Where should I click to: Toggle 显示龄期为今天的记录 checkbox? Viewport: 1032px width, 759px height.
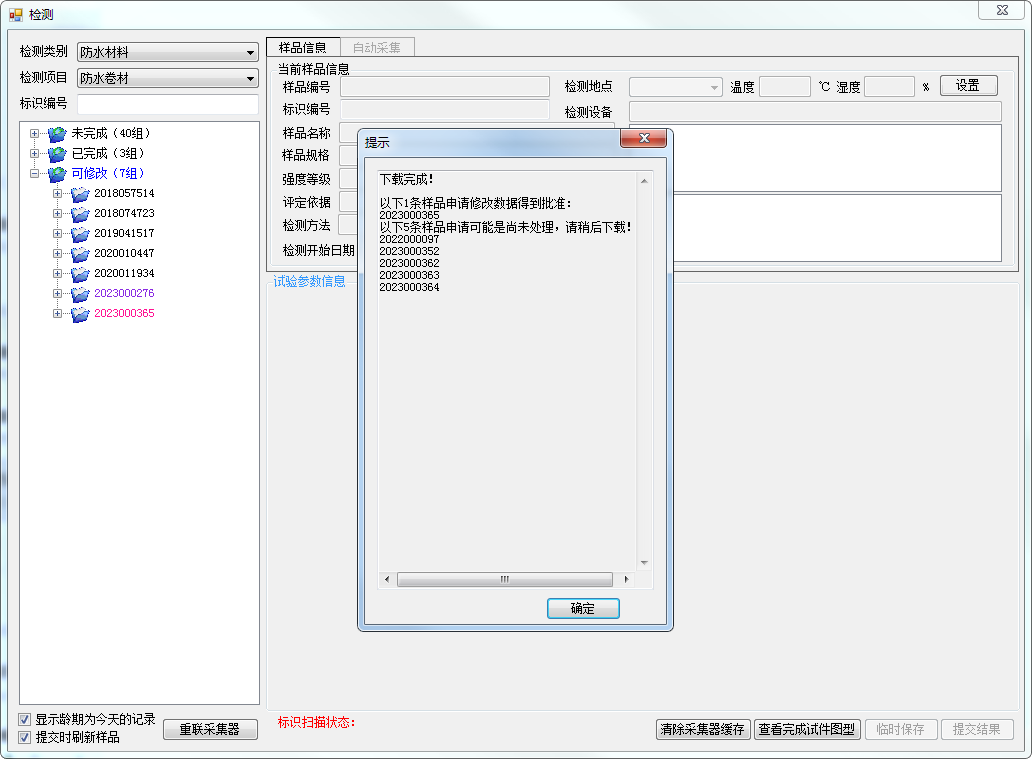[x=25, y=719]
